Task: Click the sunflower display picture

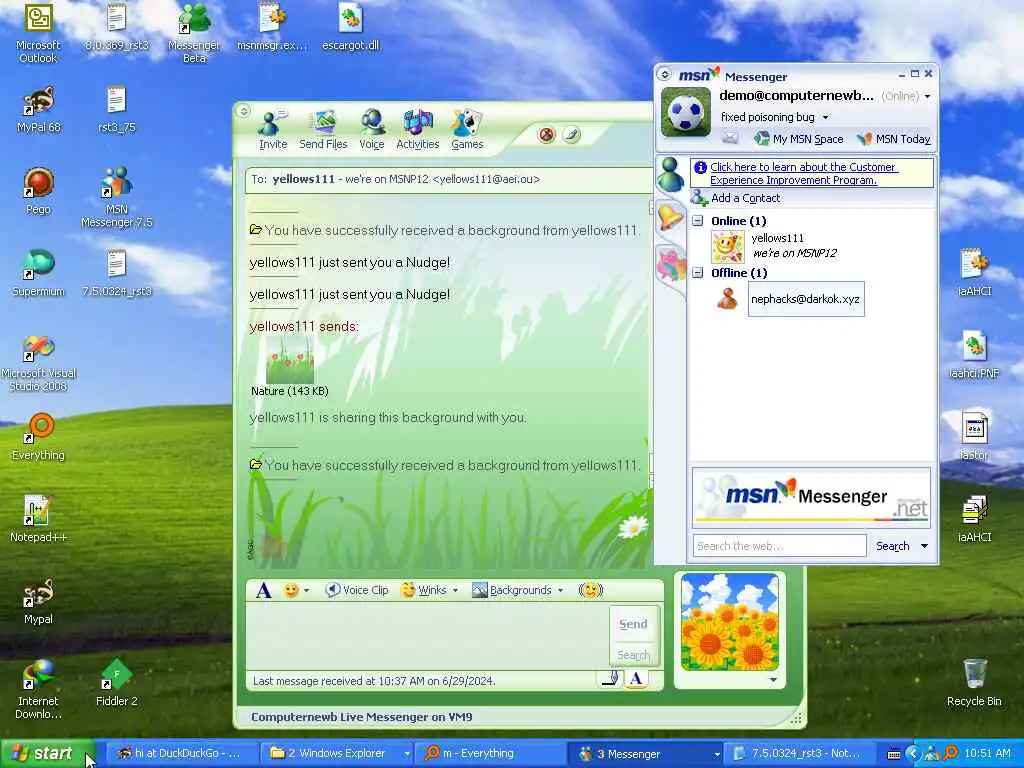Action: [729, 622]
